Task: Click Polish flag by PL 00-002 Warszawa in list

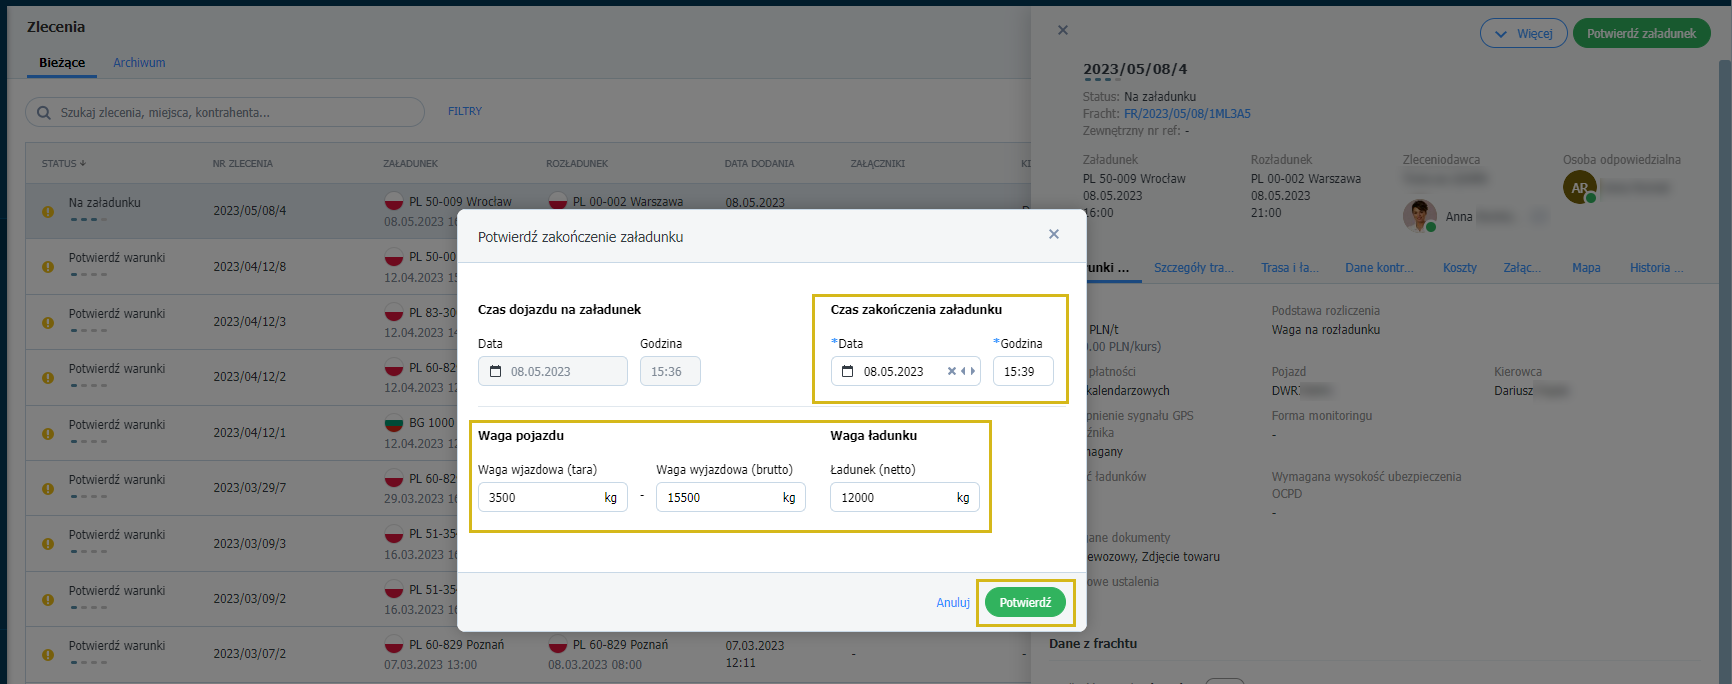Action: [558, 201]
